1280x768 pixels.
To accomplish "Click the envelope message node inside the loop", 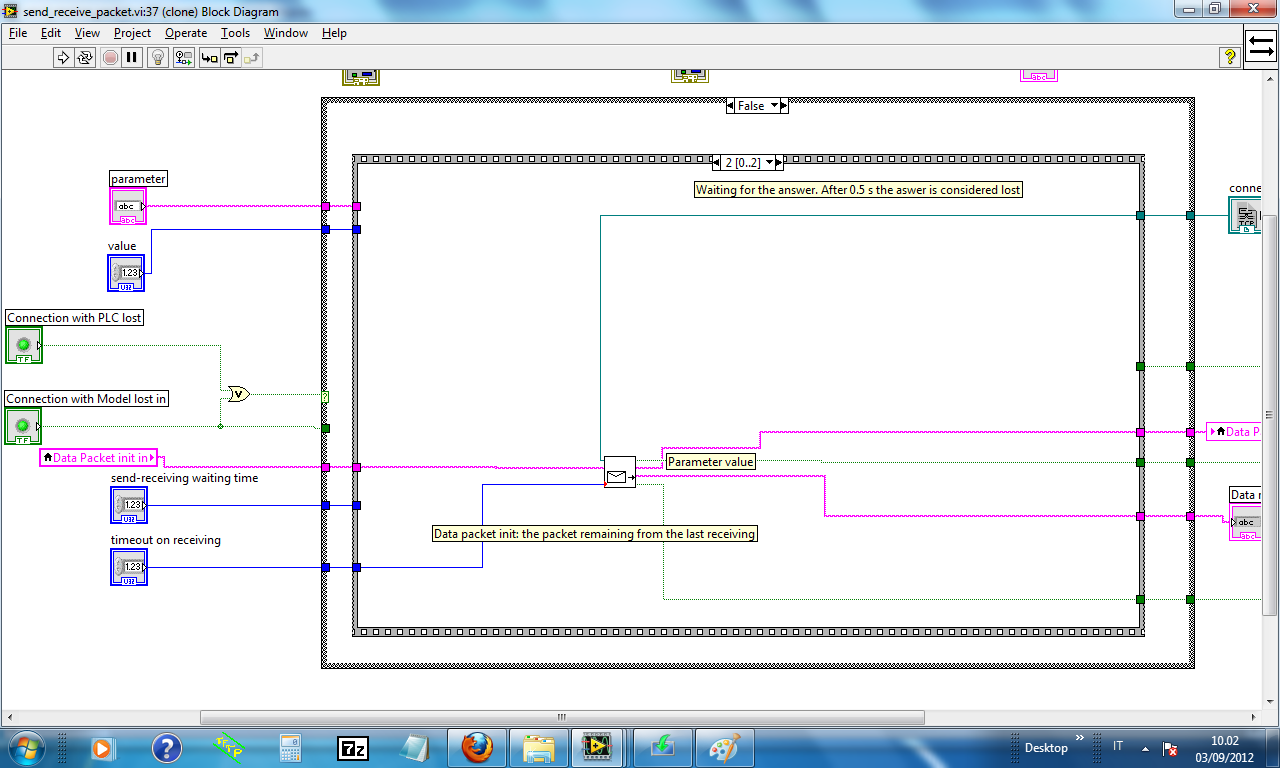I will pos(621,473).
